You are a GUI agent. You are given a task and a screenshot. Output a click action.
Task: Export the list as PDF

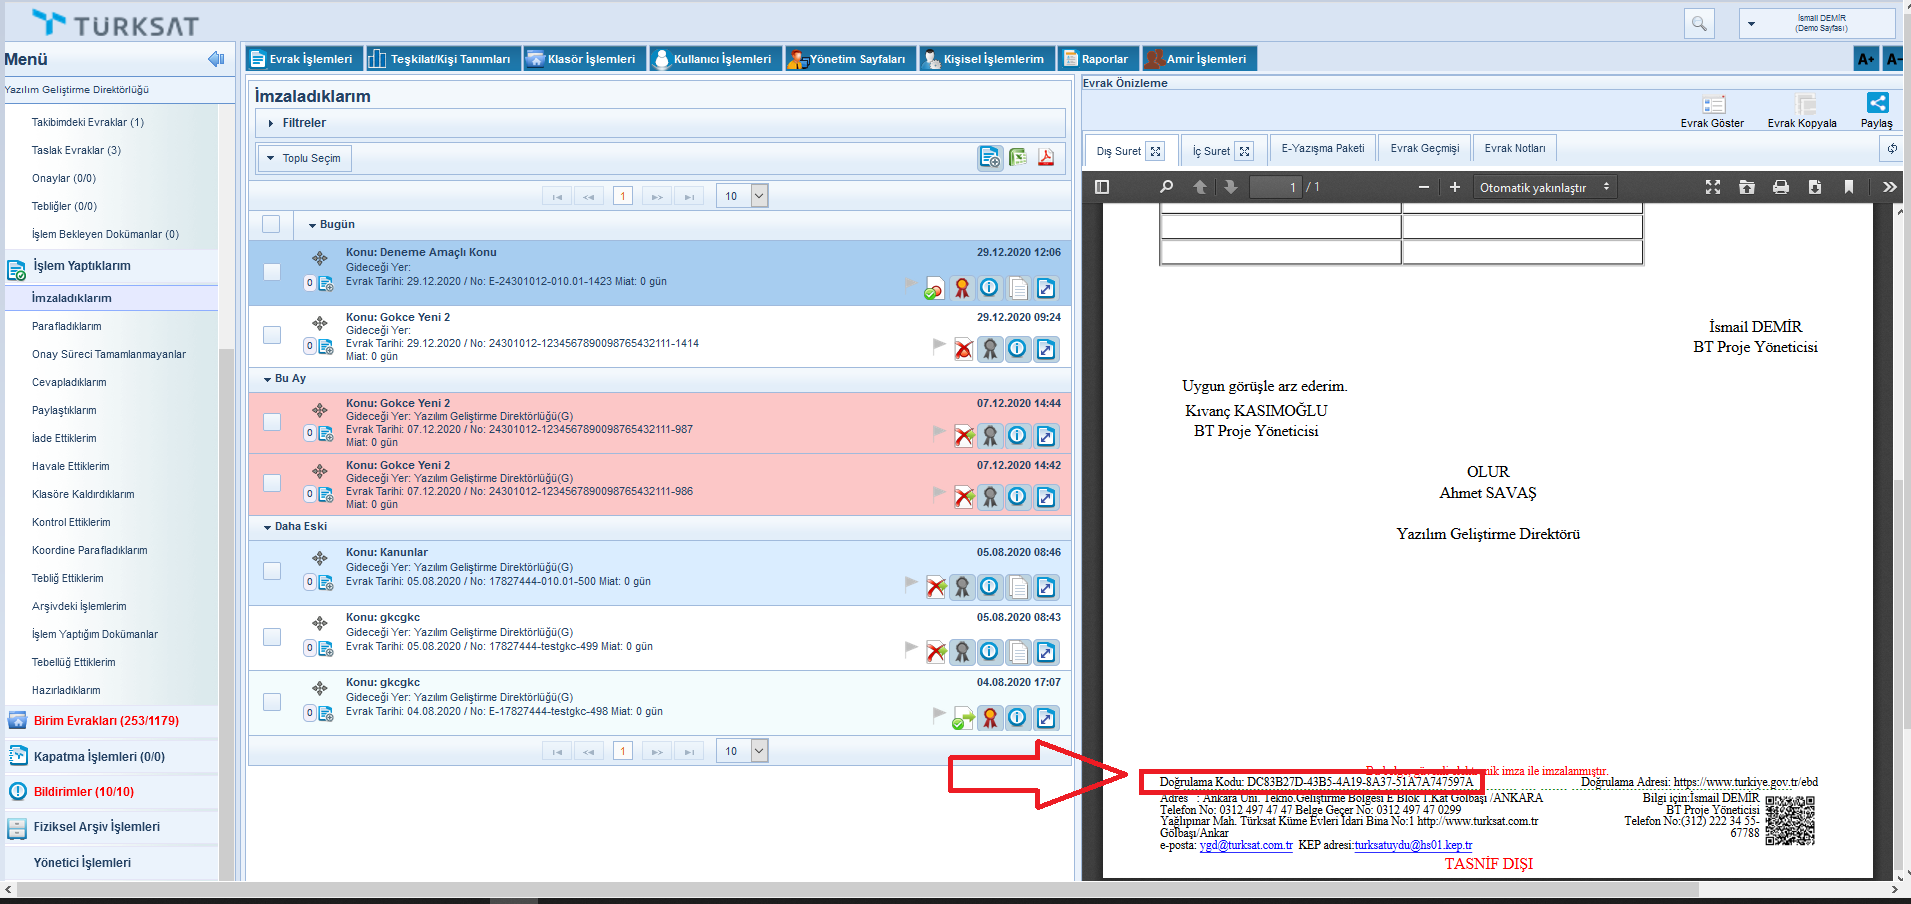tap(1046, 158)
